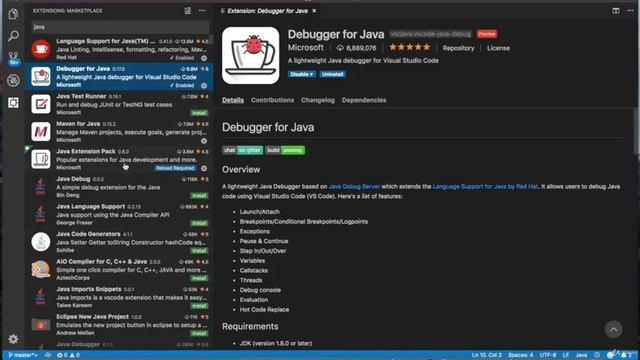
Task: Click the synchronize changes icon in status bar
Action: coord(48,355)
